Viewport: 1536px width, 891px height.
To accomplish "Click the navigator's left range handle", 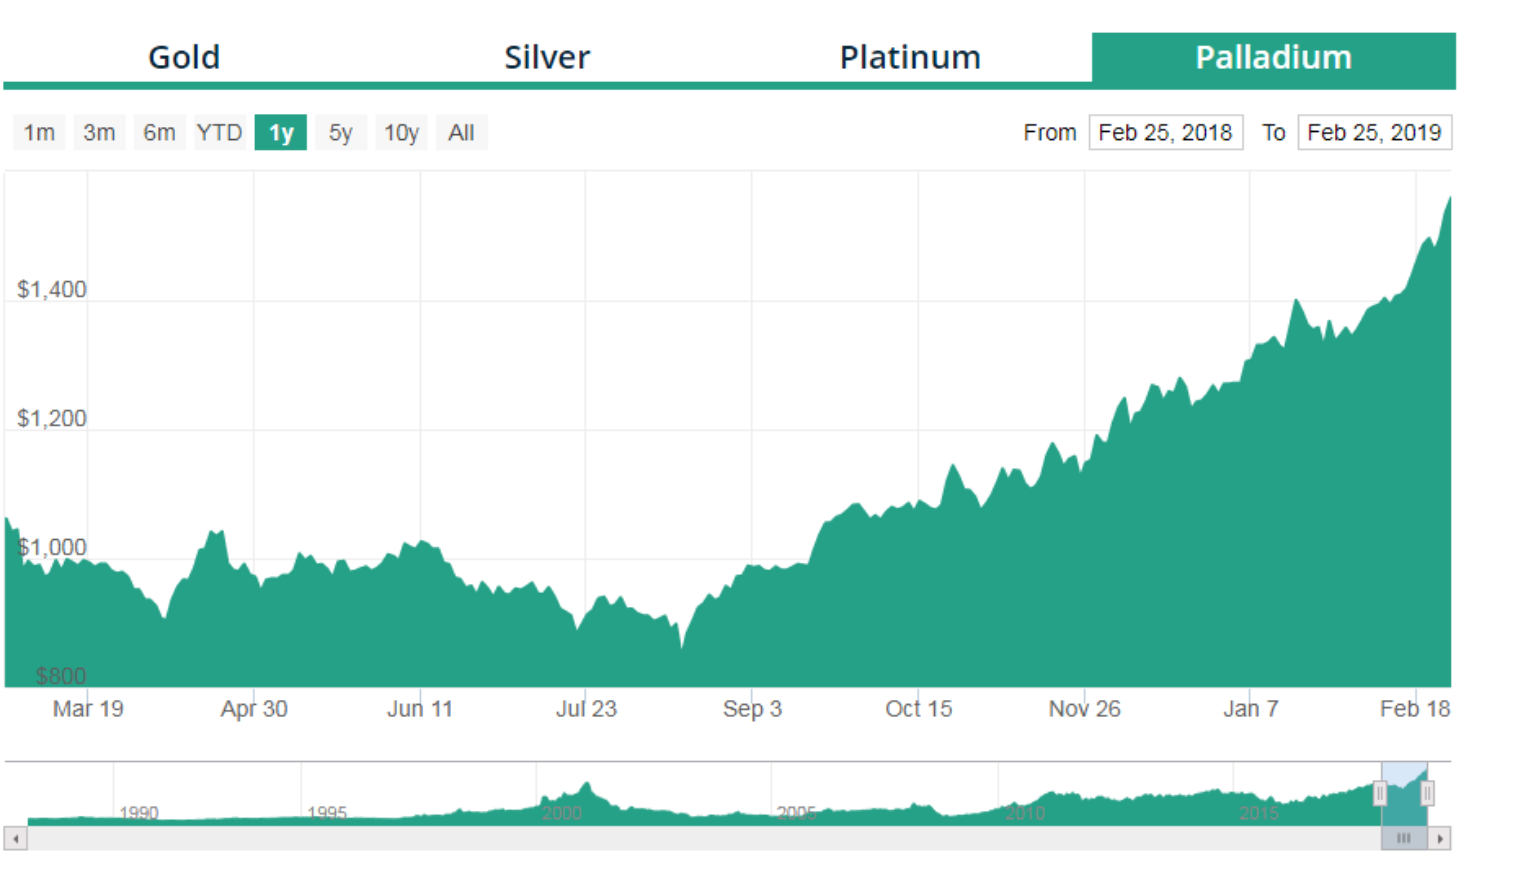I will [x=1380, y=794].
